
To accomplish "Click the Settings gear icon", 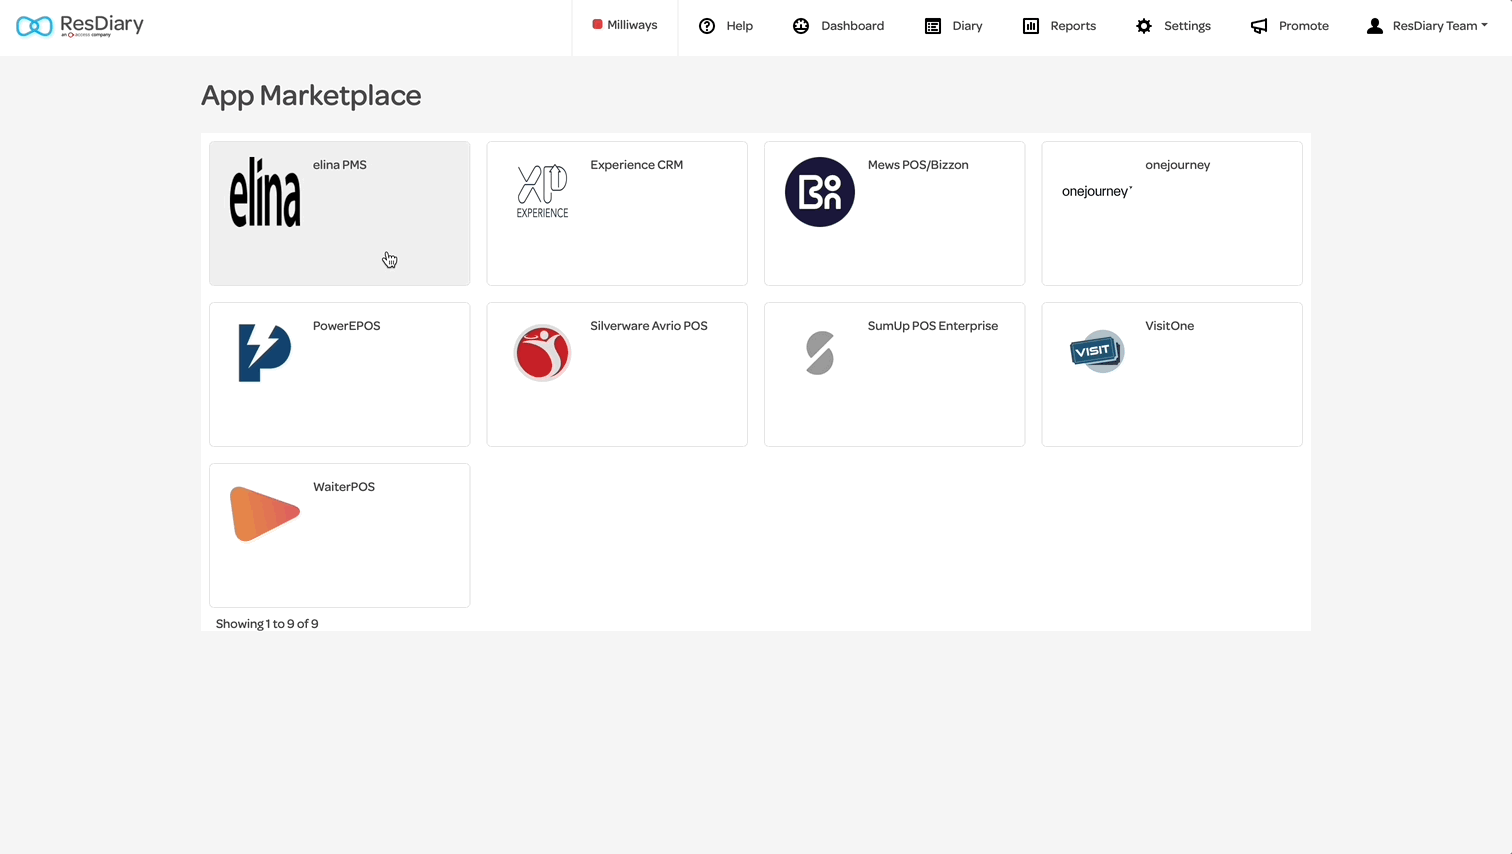I will pos(1144,26).
